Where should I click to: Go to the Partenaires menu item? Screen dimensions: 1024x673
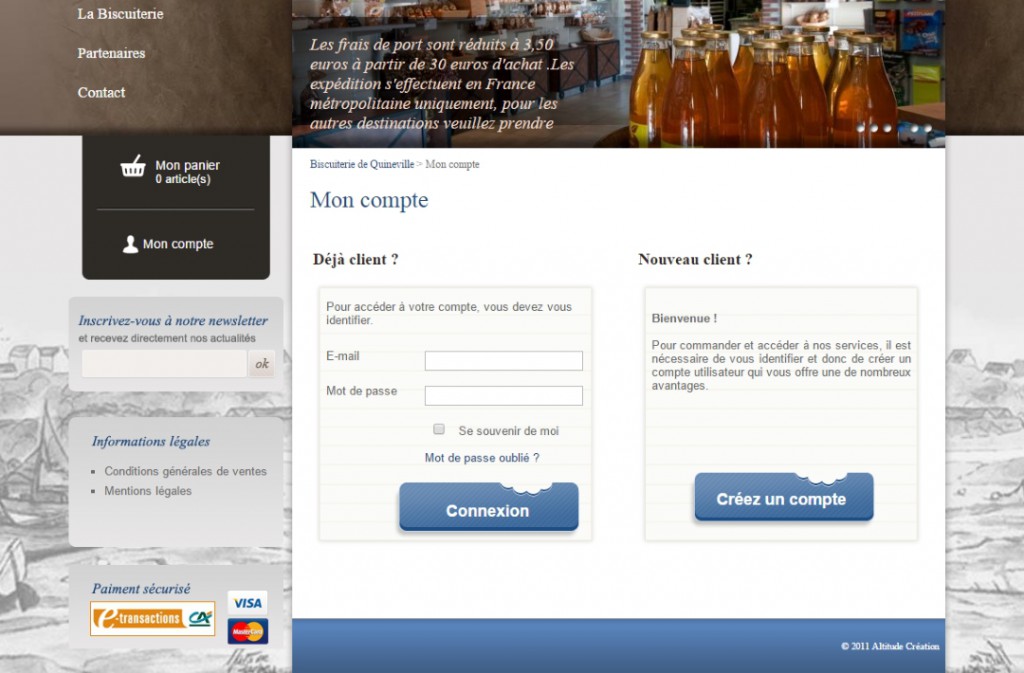pyautogui.click(x=111, y=53)
